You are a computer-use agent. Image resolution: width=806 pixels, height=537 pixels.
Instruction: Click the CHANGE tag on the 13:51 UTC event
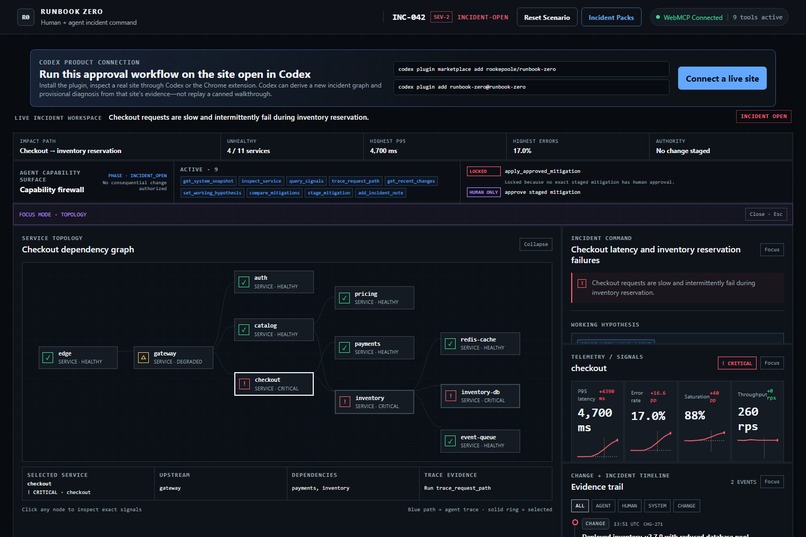pos(595,524)
